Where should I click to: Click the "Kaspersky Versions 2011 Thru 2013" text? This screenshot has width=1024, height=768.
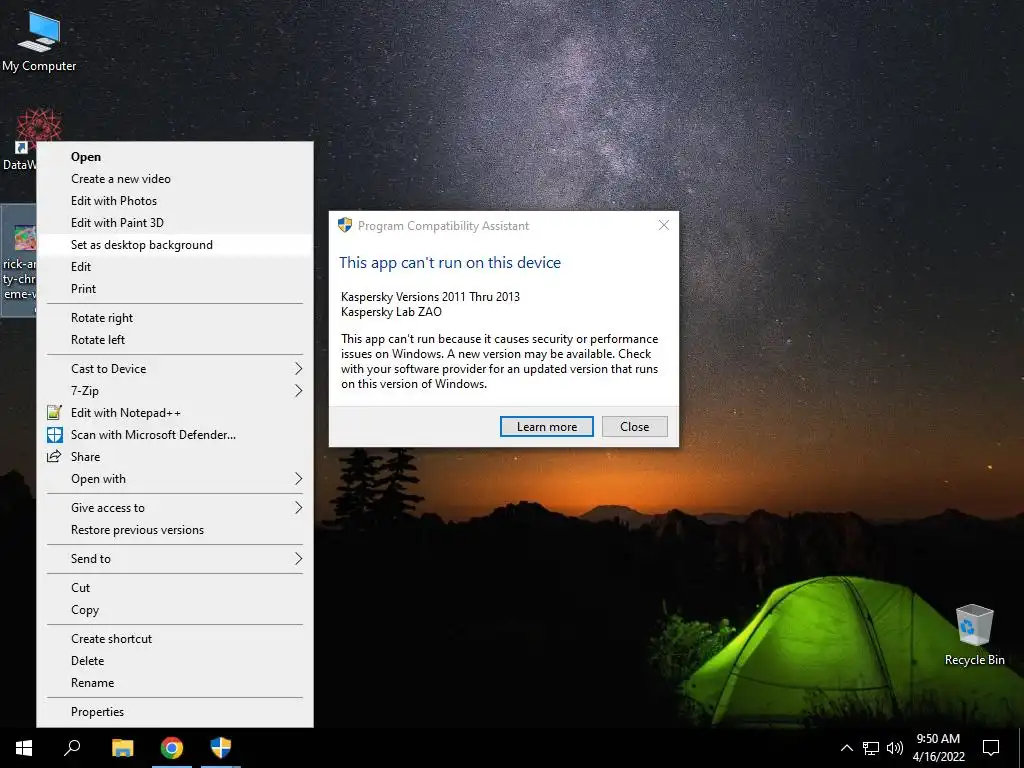tap(430, 296)
